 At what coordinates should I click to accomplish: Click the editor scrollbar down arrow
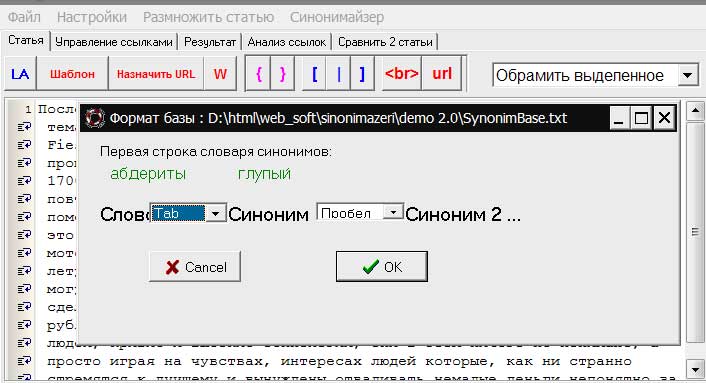click(695, 369)
